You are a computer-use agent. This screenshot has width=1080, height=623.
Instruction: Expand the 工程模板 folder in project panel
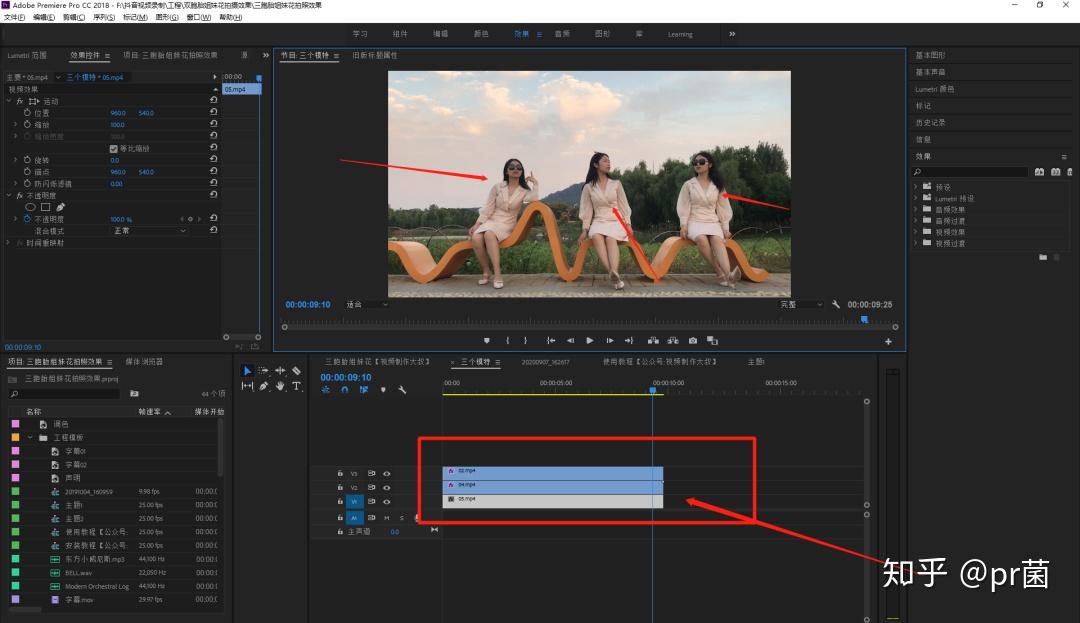31,438
